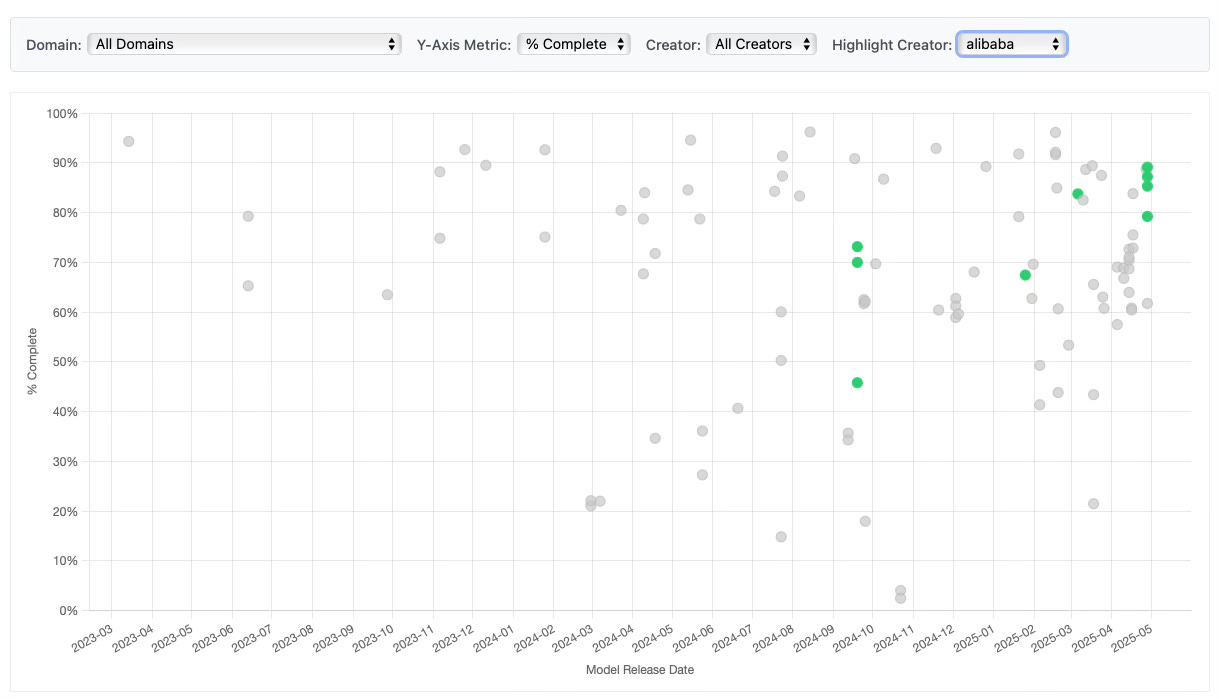1219x699 pixels.
Task: Select the green alibaba point near 46%
Action: pyautogui.click(x=857, y=382)
